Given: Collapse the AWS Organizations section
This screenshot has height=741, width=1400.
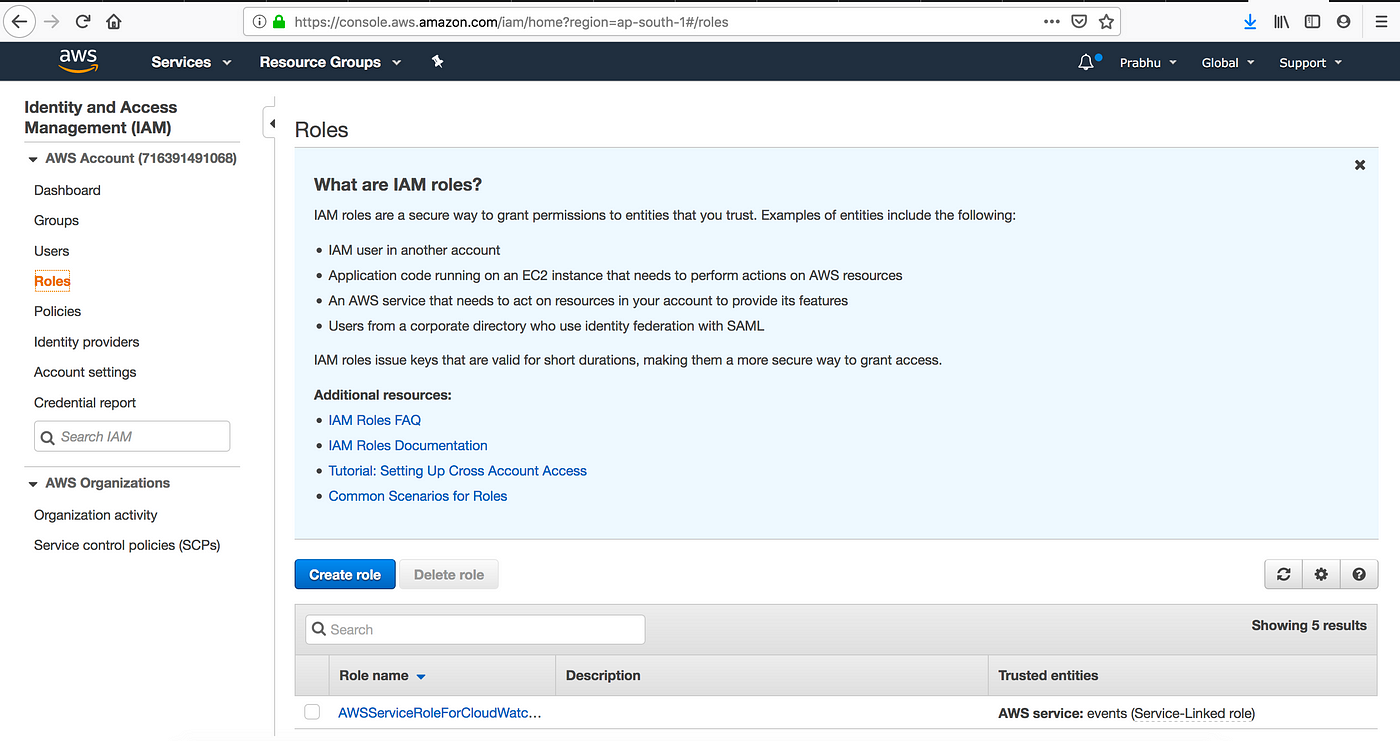Looking at the screenshot, I should tap(33, 483).
